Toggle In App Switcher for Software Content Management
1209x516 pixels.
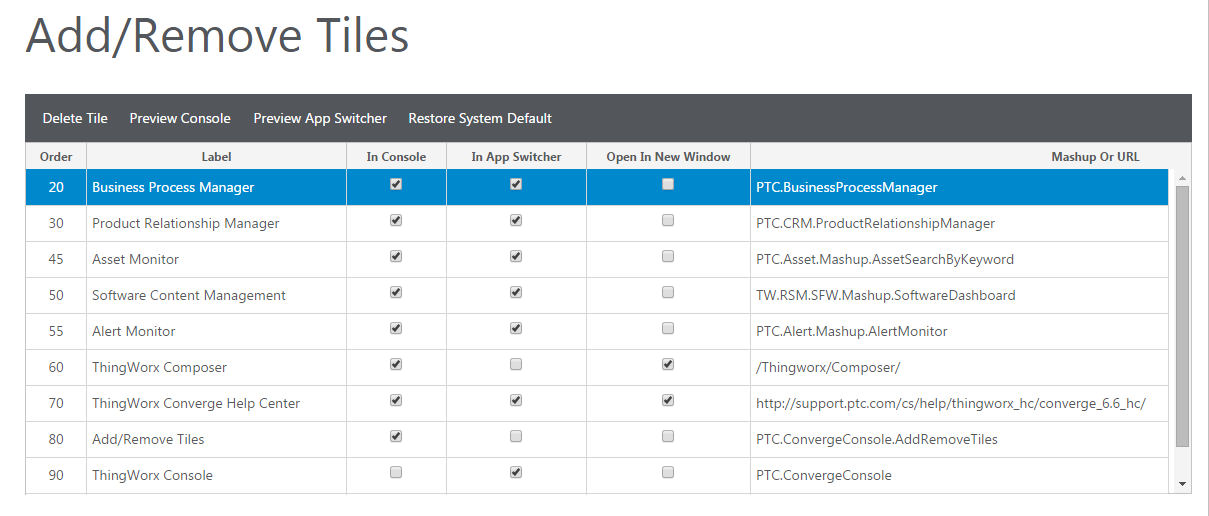(516, 292)
